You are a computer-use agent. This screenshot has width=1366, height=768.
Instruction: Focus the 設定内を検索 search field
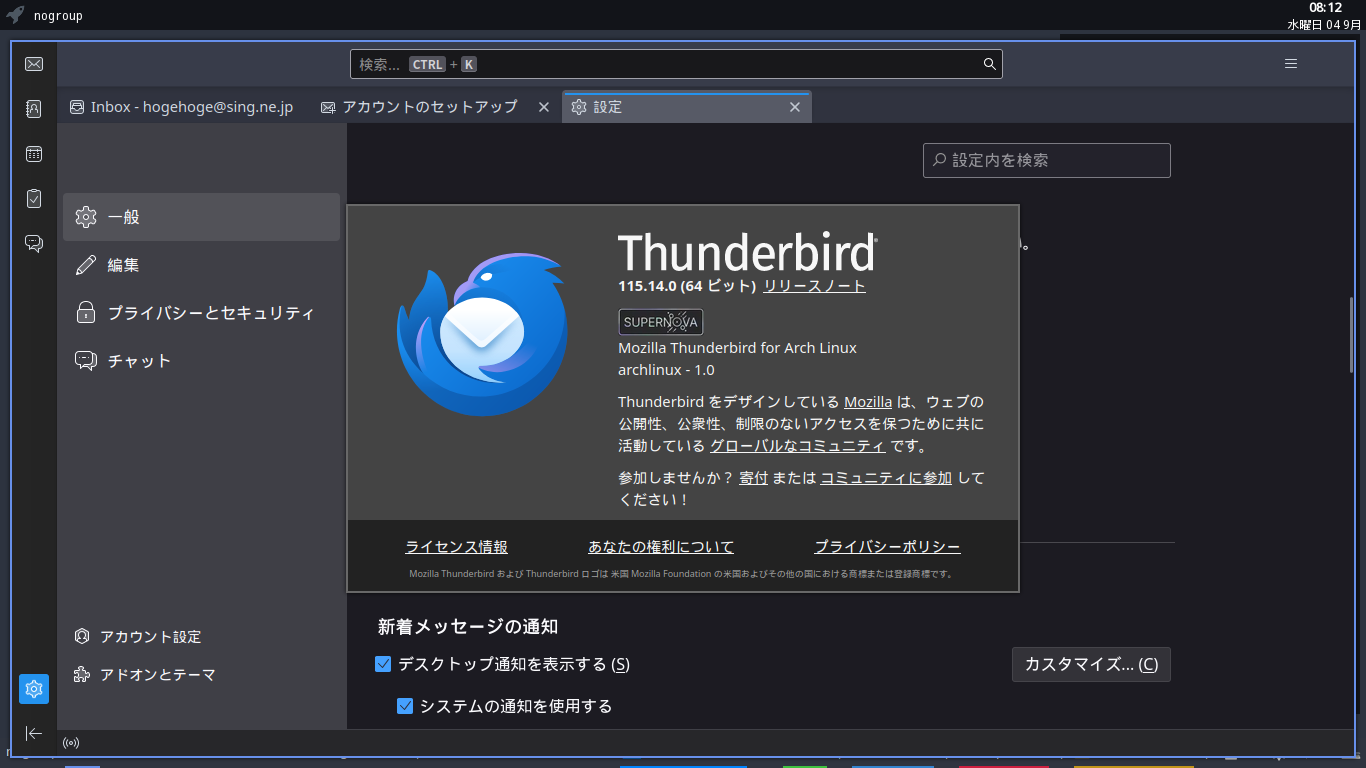tap(1047, 160)
